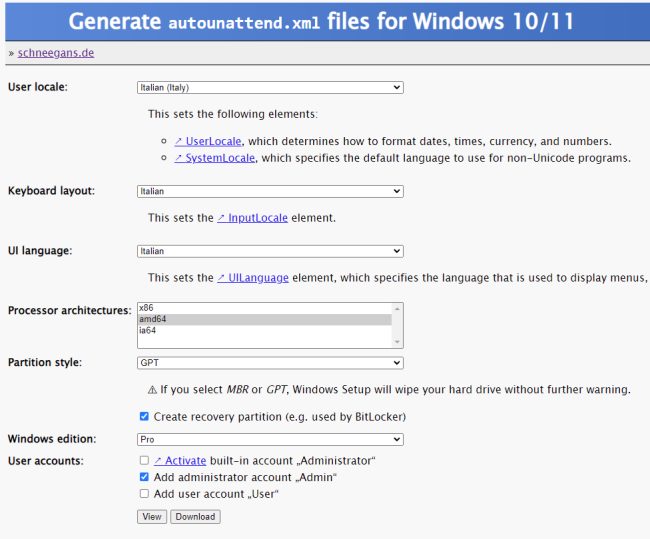Image resolution: width=650 pixels, height=539 pixels.
Task: Click the architectures list scroll down arrow
Action: 397,342
